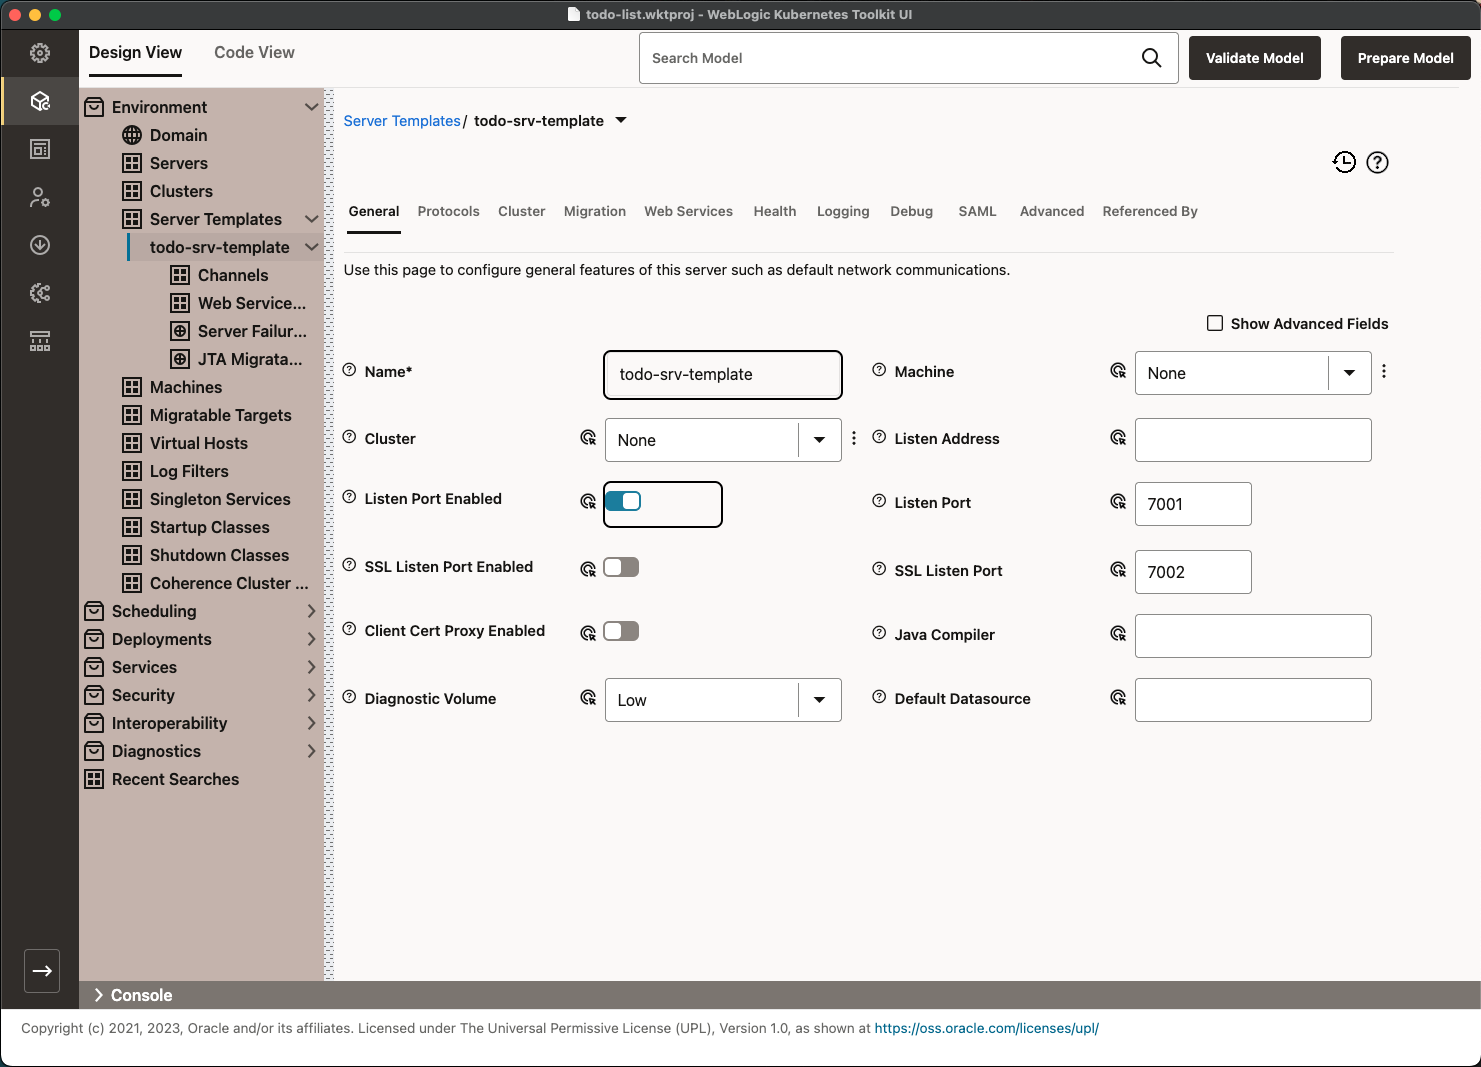Select Coherence Cluster tree item

[229, 583]
